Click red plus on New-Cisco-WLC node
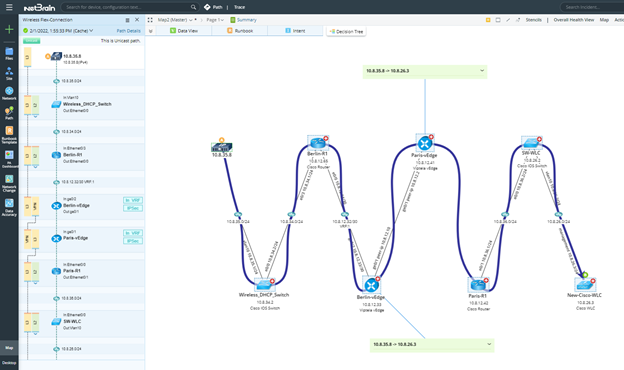Screen dimensions: 624x370 (x=593, y=281)
